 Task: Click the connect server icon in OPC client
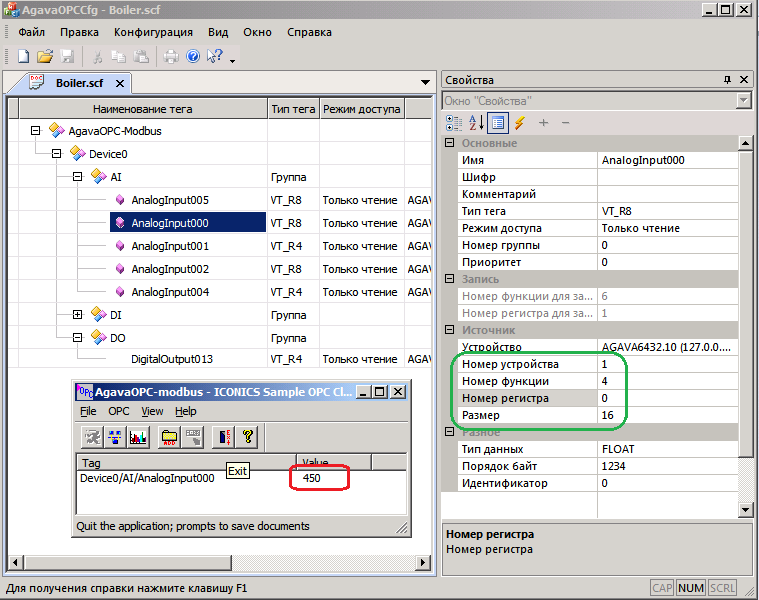tap(92, 437)
